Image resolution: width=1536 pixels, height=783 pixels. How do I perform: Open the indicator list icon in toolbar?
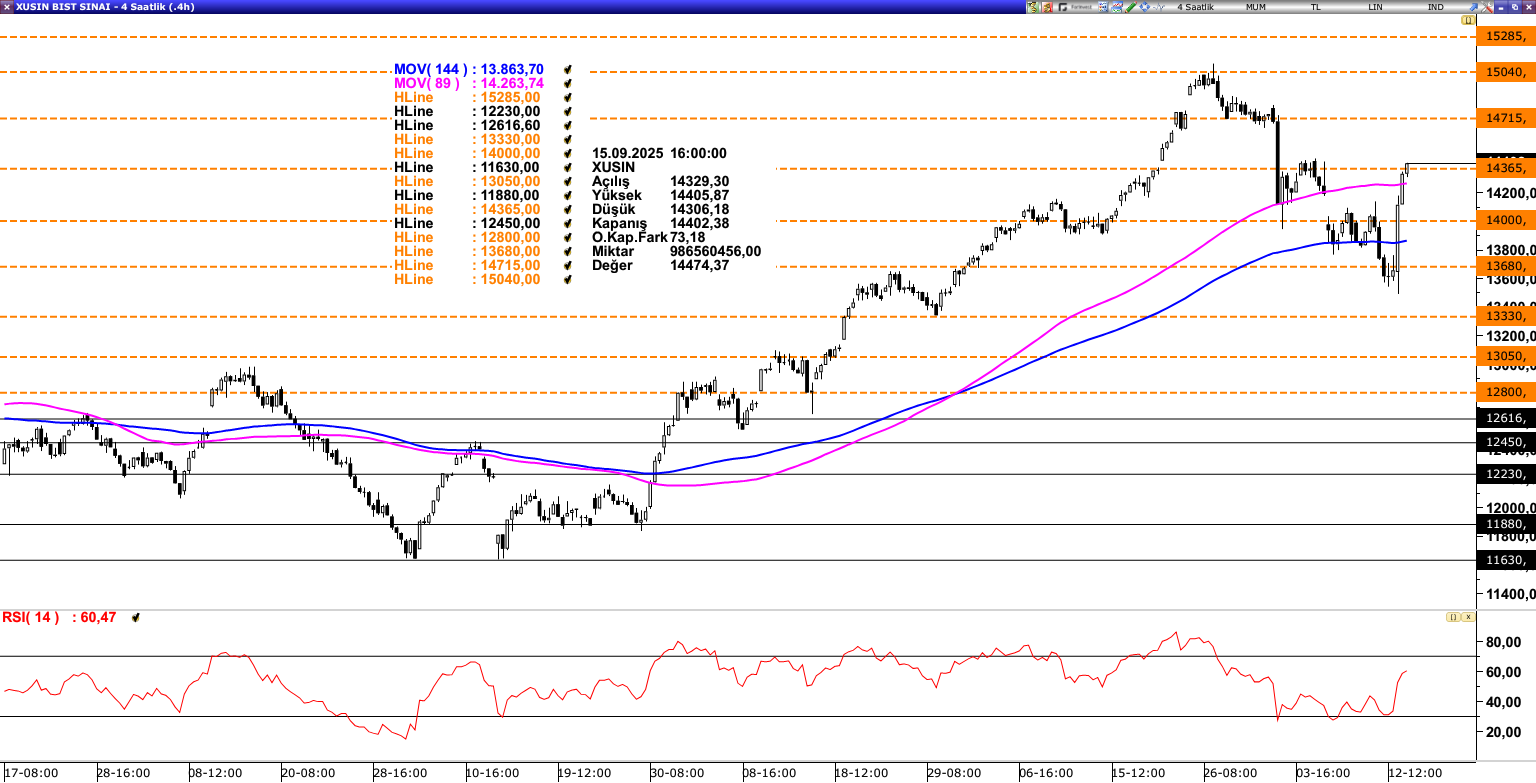click(1103, 7)
